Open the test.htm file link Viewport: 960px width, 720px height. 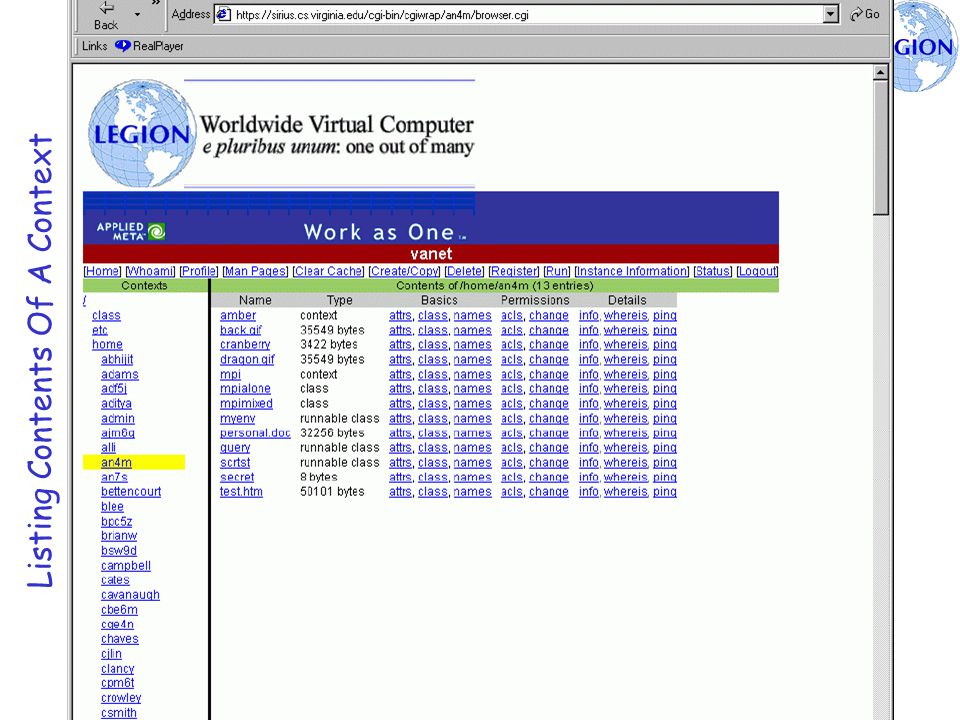(241, 492)
